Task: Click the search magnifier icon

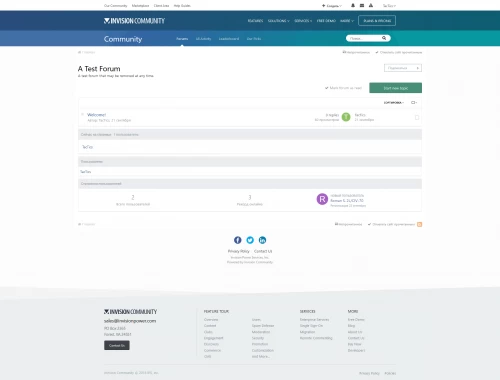Action: [x=384, y=38]
